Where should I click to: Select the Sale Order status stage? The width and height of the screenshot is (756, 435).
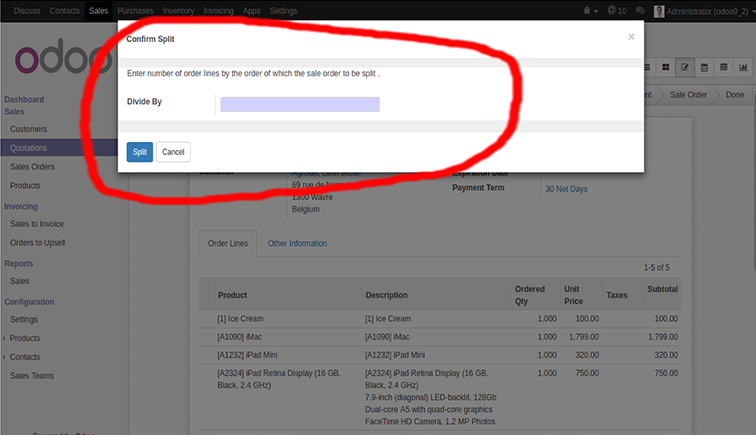[688, 95]
